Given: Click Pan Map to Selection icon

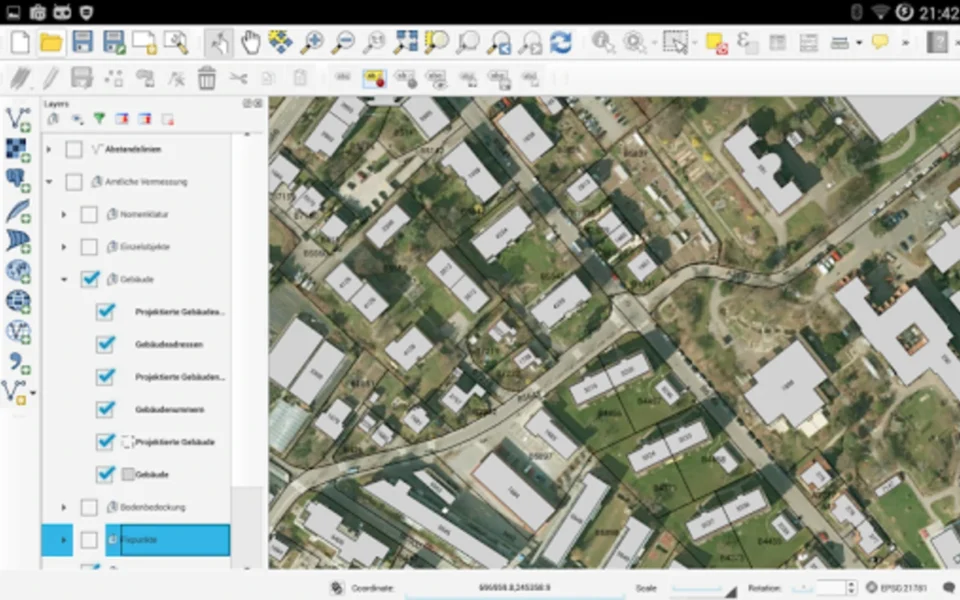Looking at the screenshot, I should pyautogui.click(x=281, y=42).
